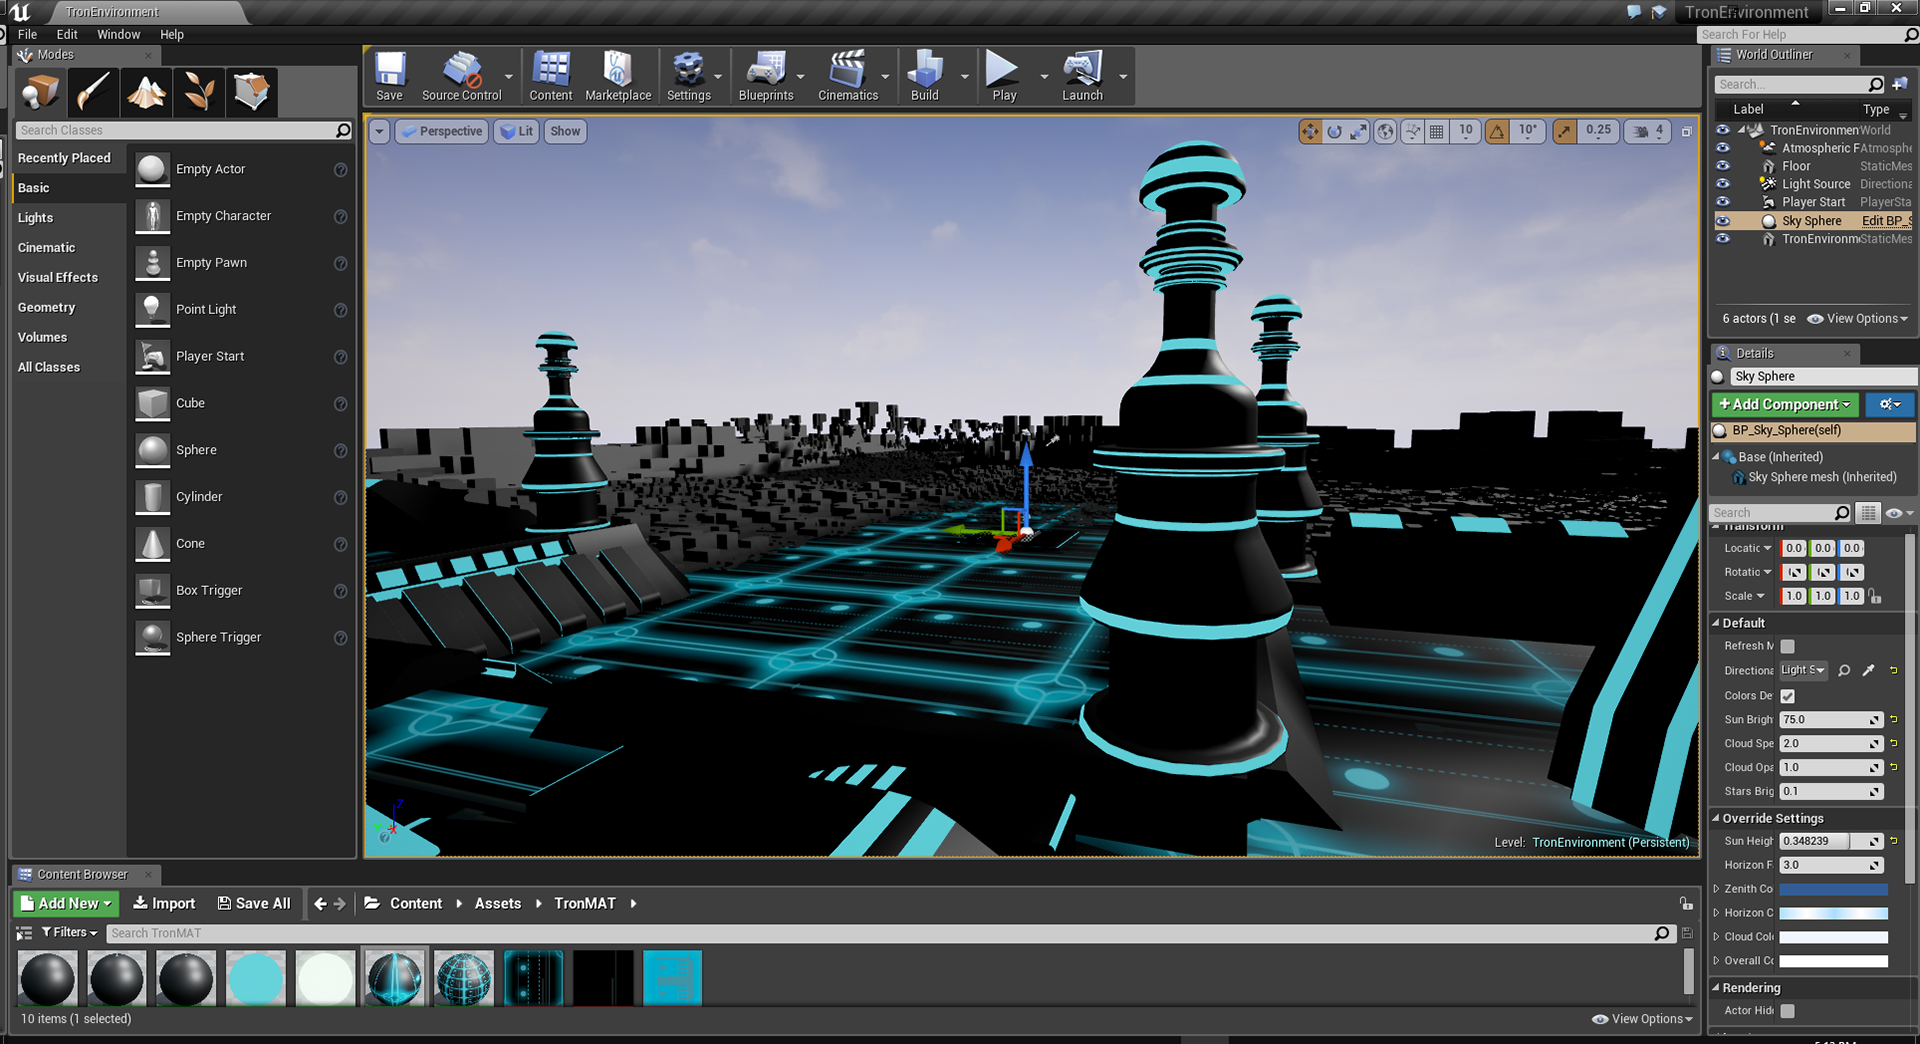Viewport: 1920px width, 1044px height.
Task: Uncheck Colors Determined by Sun checkbox
Action: pyautogui.click(x=1787, y=695)
